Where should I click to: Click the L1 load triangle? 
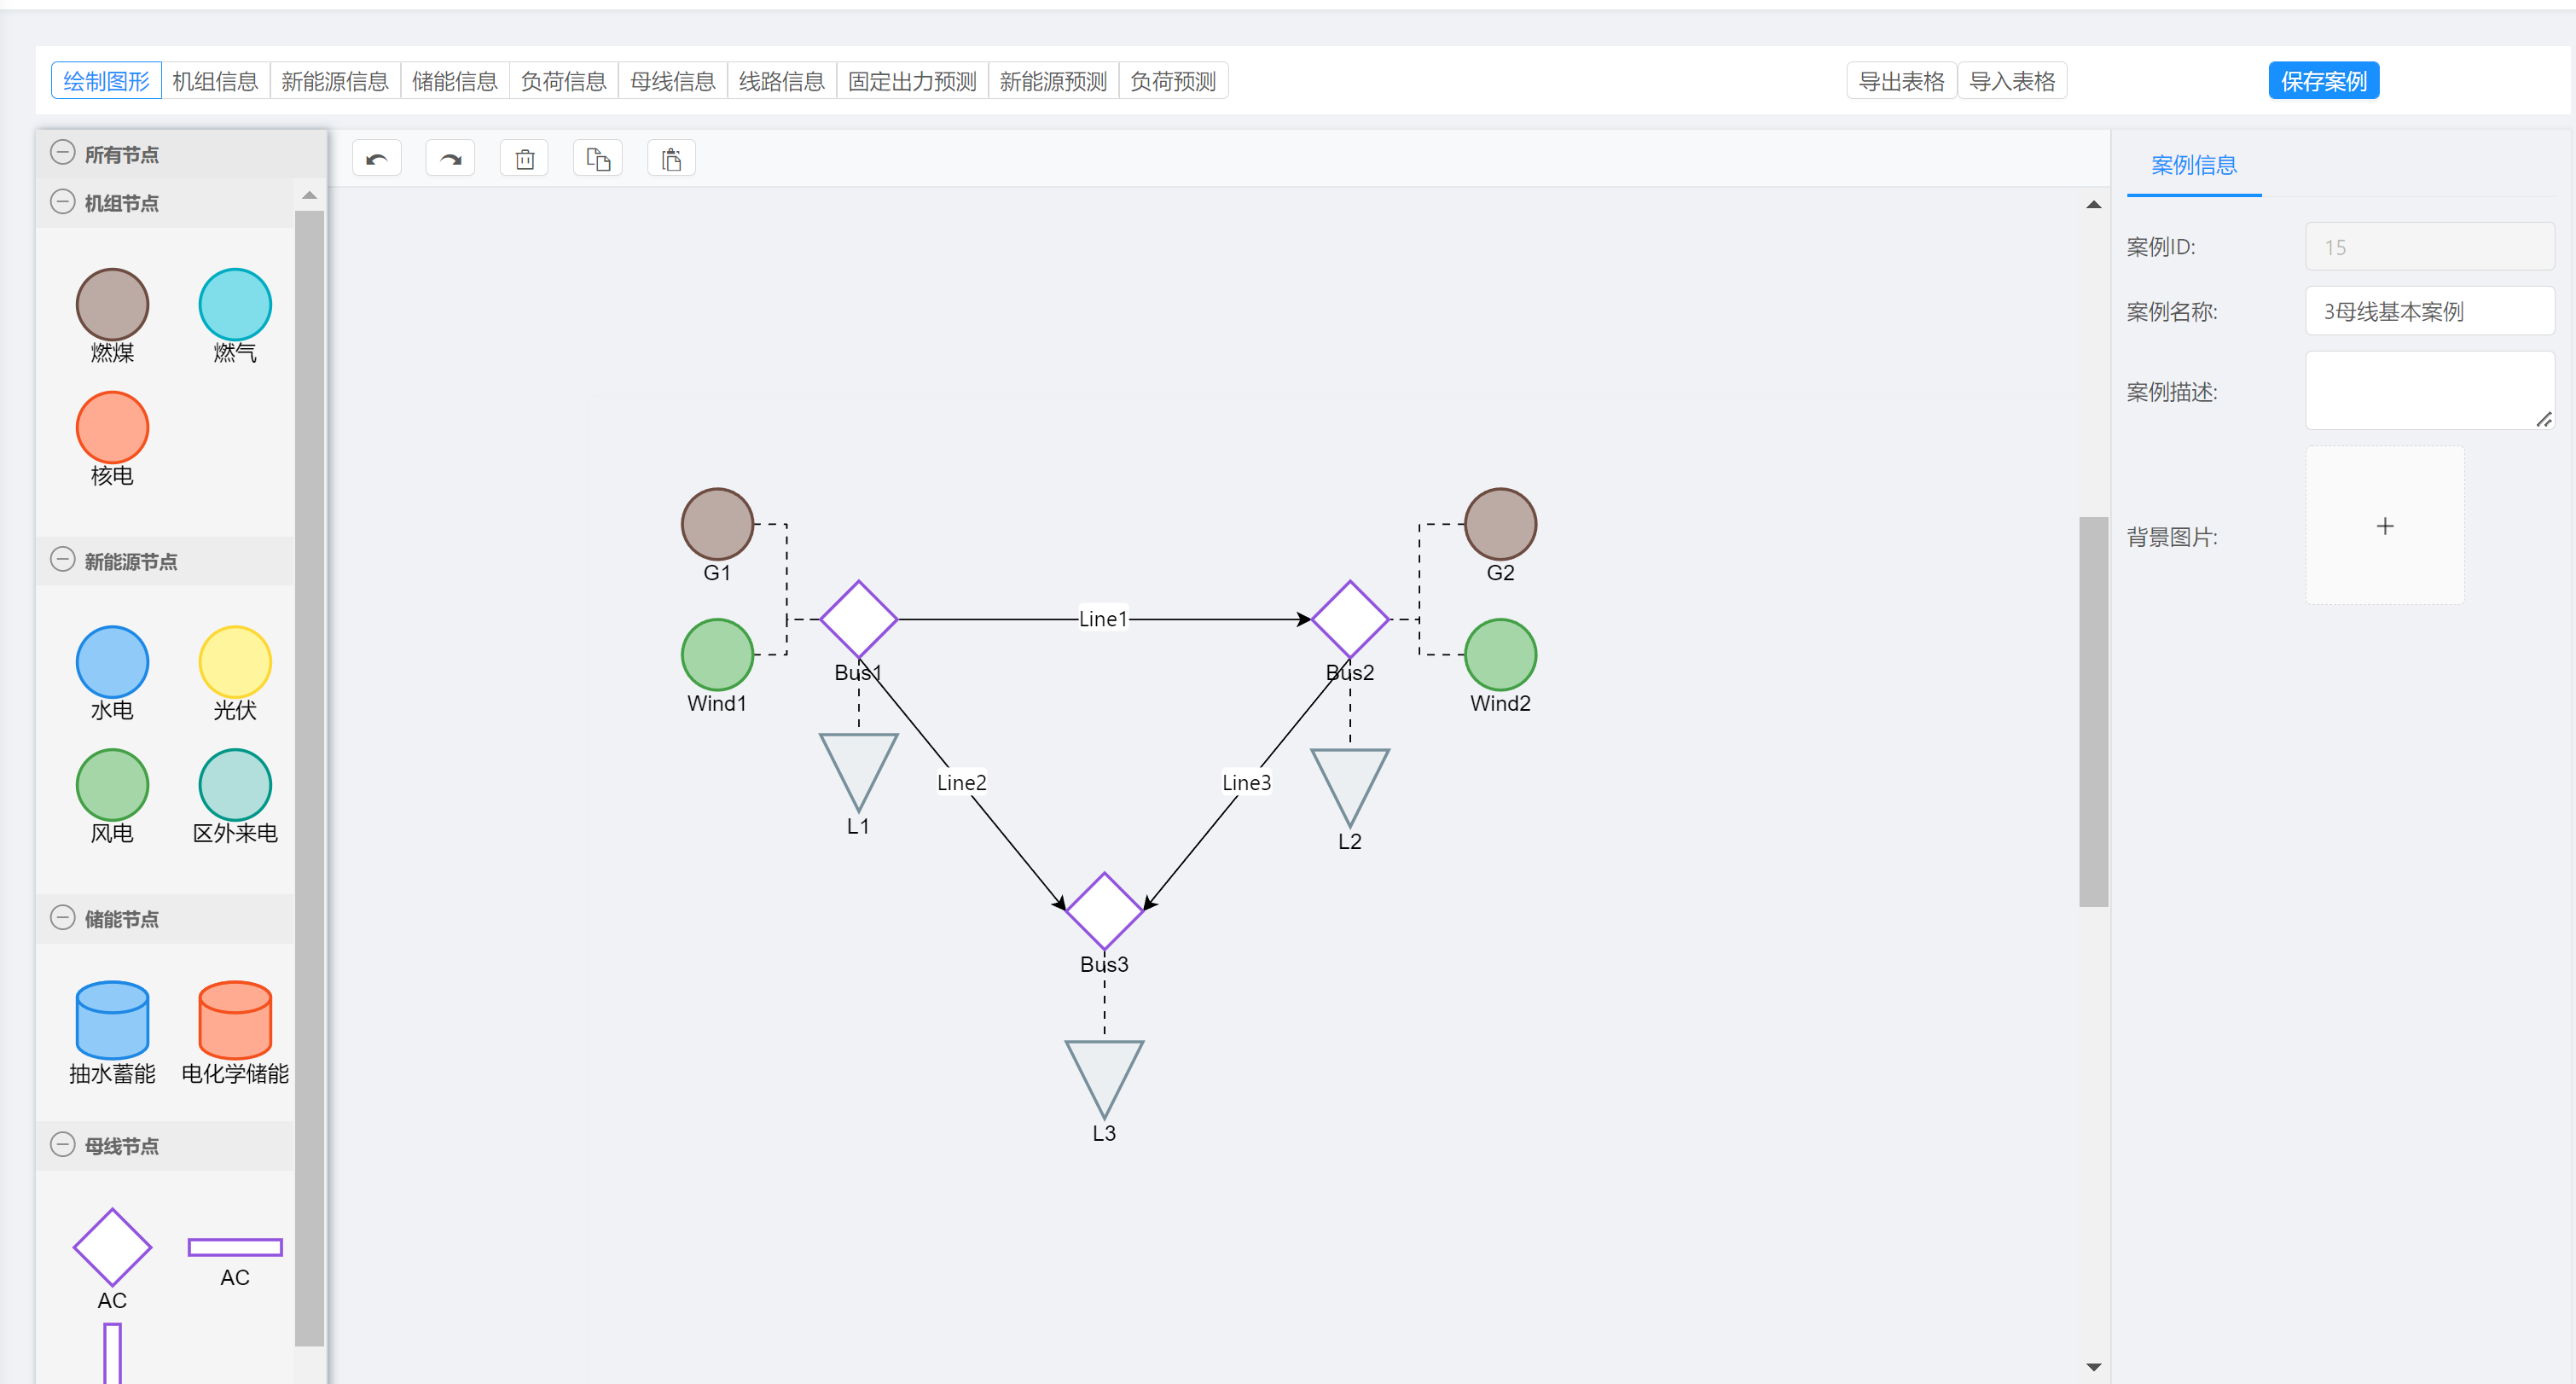tap(858, 768)
